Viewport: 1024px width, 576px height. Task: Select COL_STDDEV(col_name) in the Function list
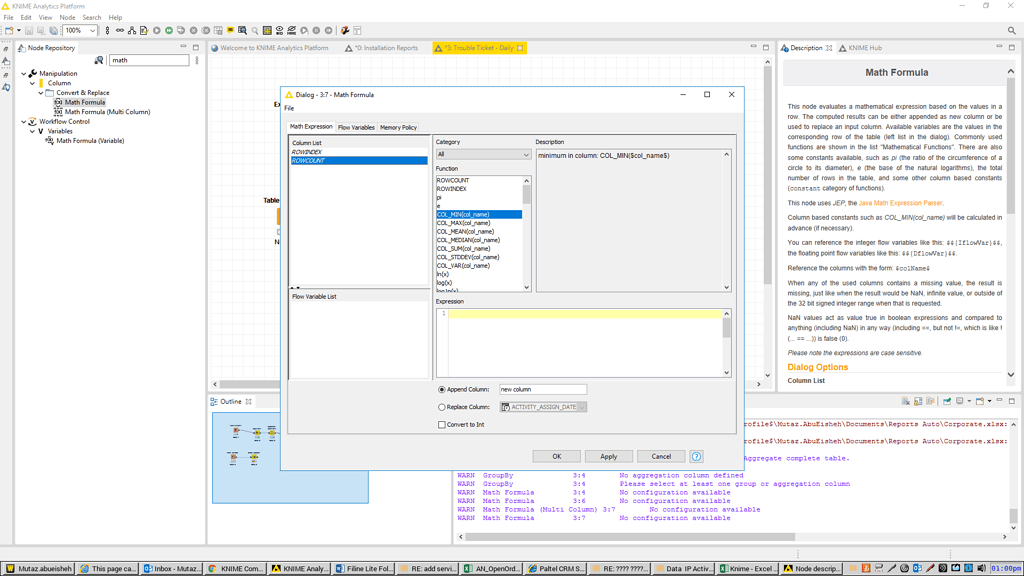479,257
